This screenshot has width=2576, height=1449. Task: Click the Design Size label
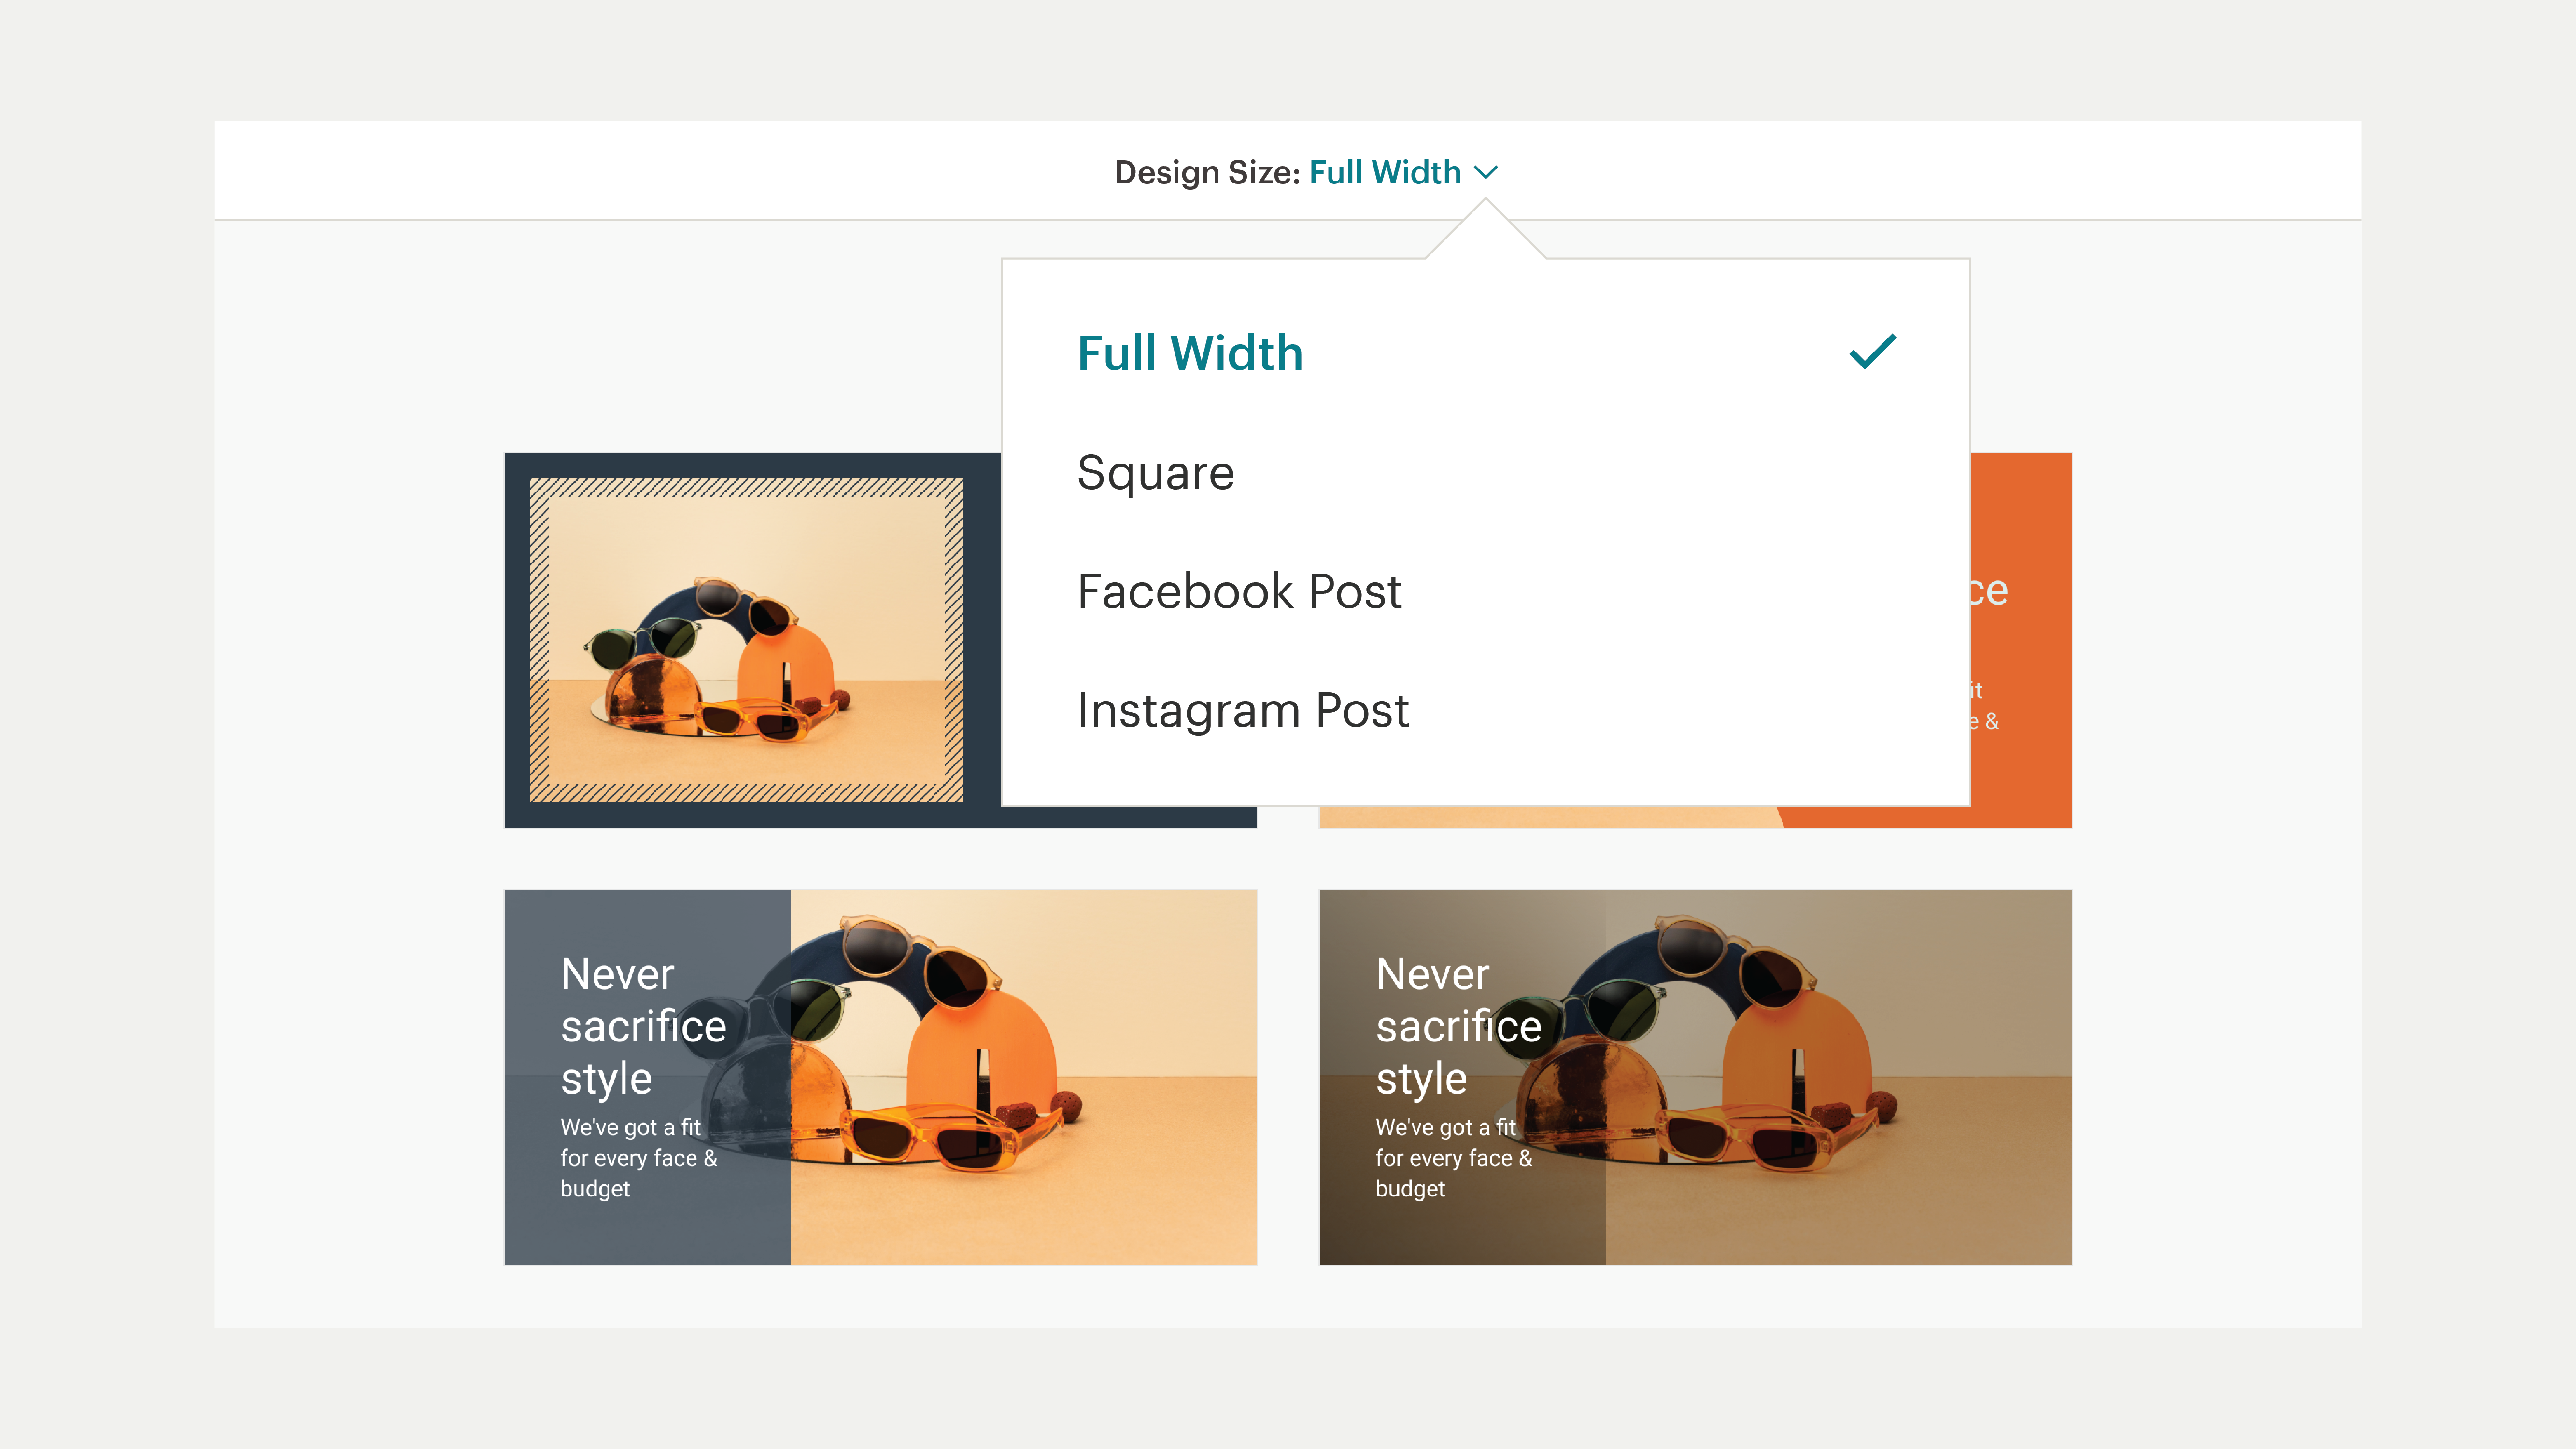click(x=1206, y=172)
